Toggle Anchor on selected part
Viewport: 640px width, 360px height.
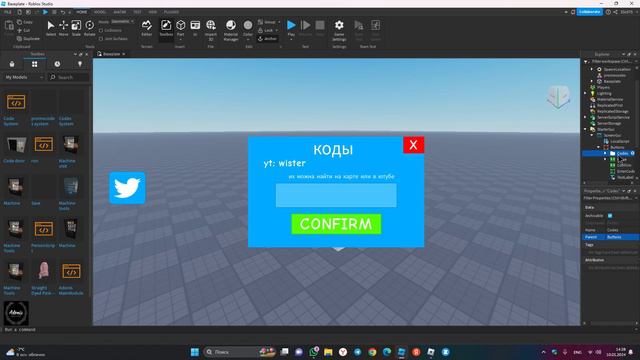tap(268, 39)
